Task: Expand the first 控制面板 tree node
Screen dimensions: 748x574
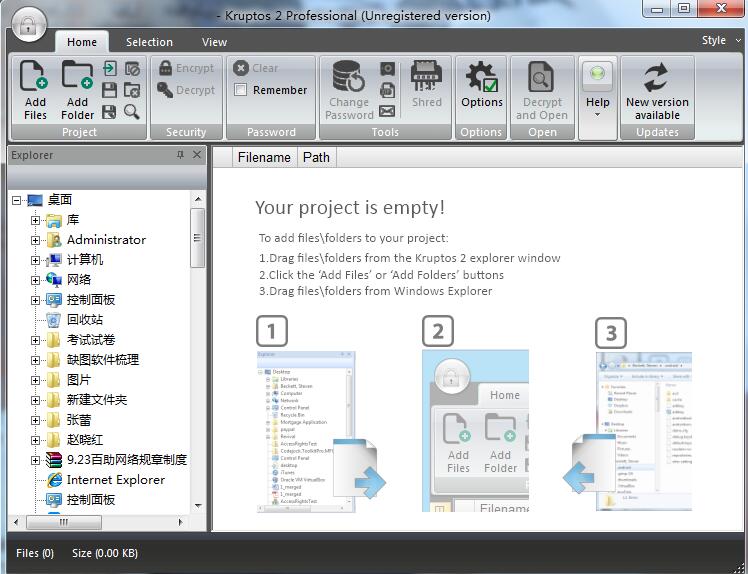Action: [35, 300]
